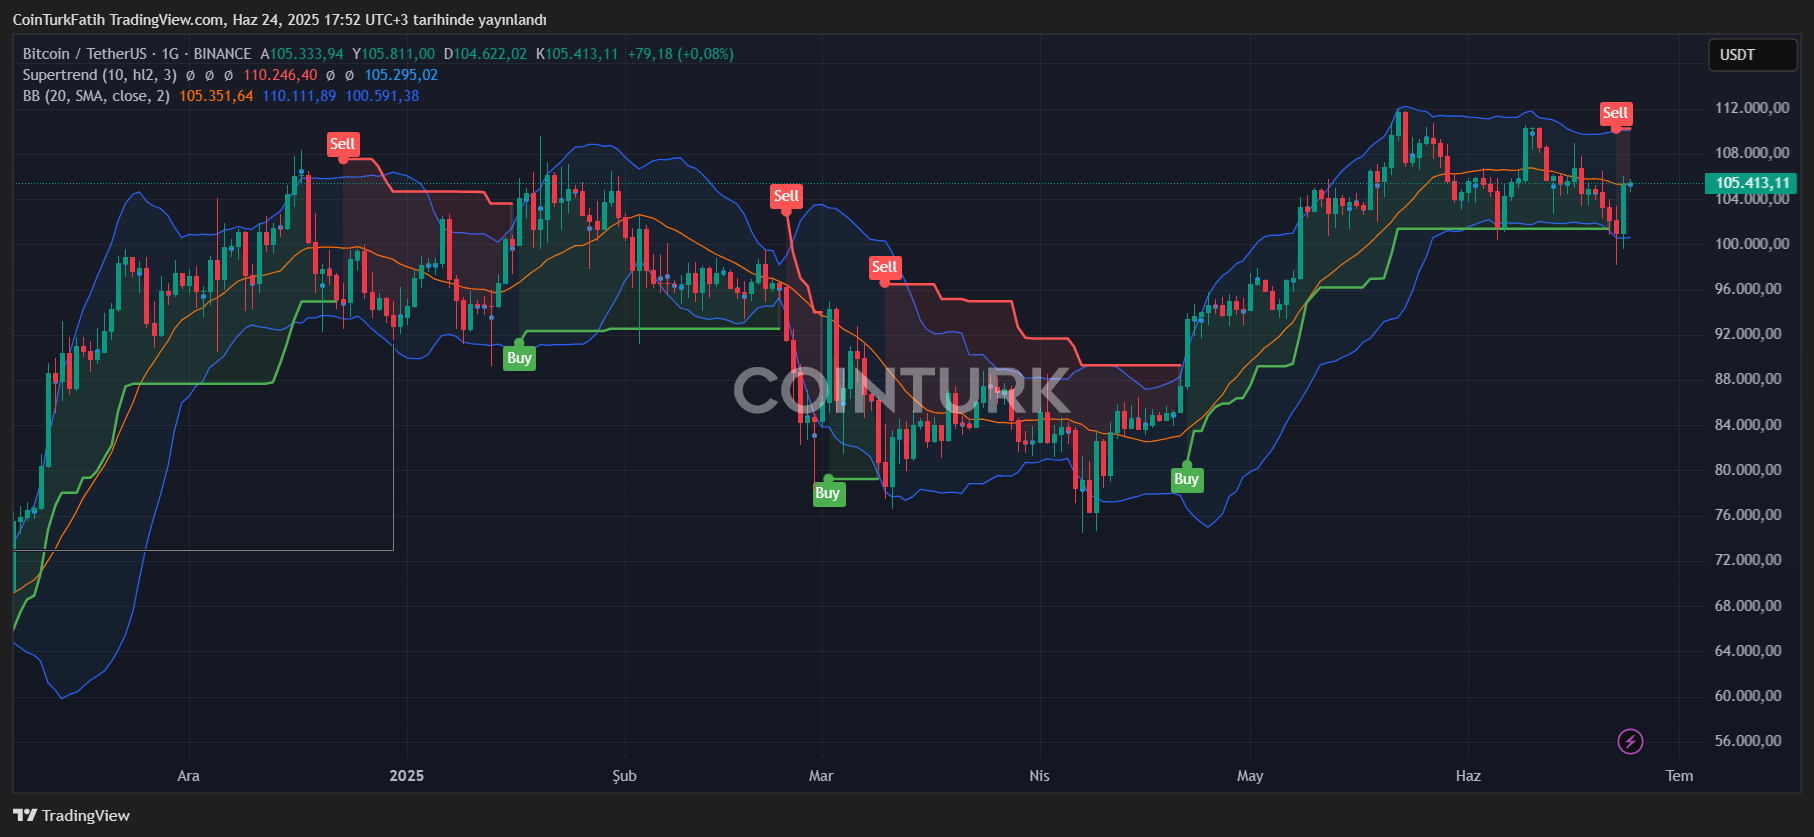Click the Buy marker in mid-January
The height and width of the screenshot is (837, 1814).
[519, 358]
